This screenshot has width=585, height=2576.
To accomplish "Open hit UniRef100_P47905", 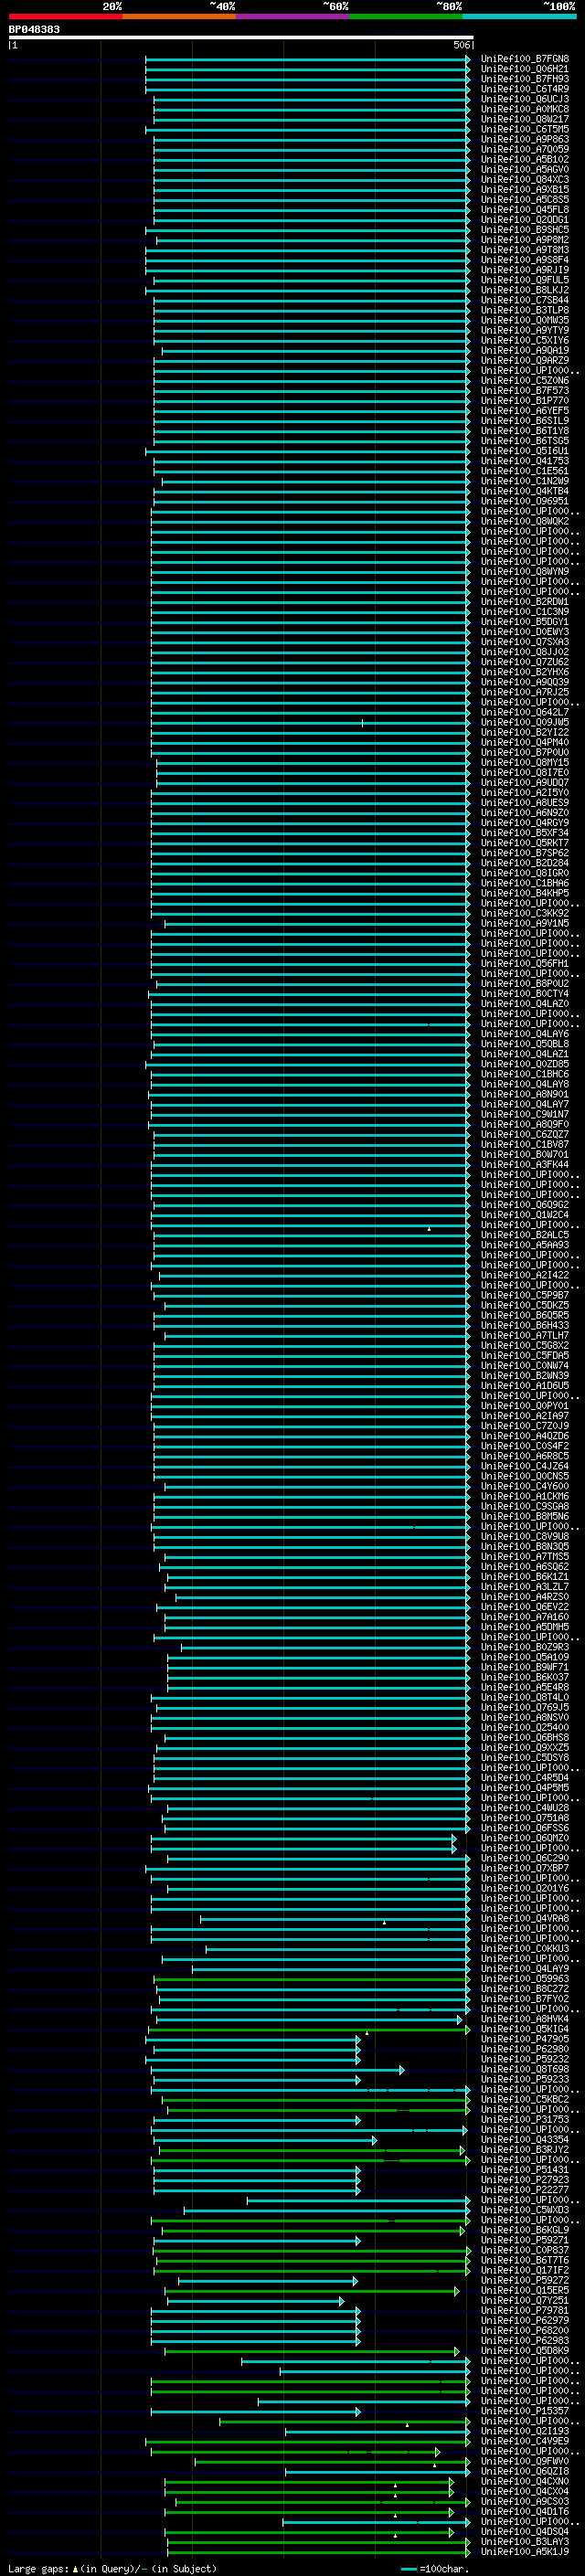I will [x=525, y=2039].
